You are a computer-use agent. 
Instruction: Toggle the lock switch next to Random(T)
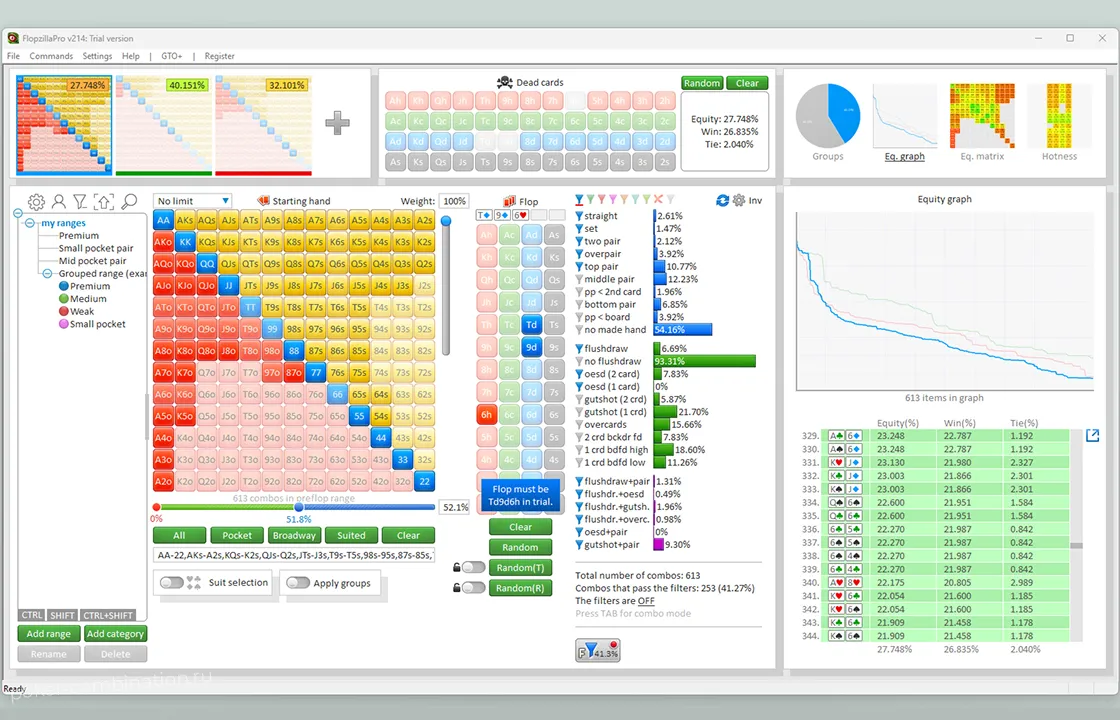pyautogui.click(x=473, y=568)
